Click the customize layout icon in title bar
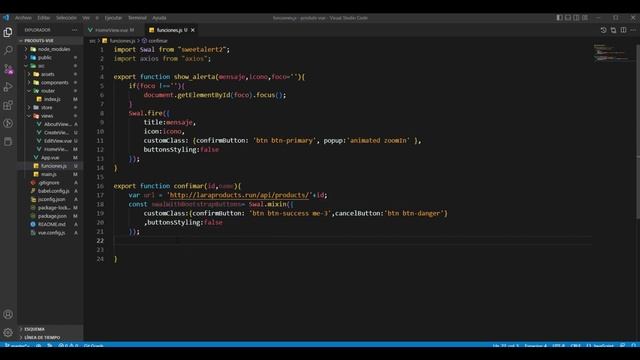This screenshot has height=360, width=640. click(x=585, y=18)
